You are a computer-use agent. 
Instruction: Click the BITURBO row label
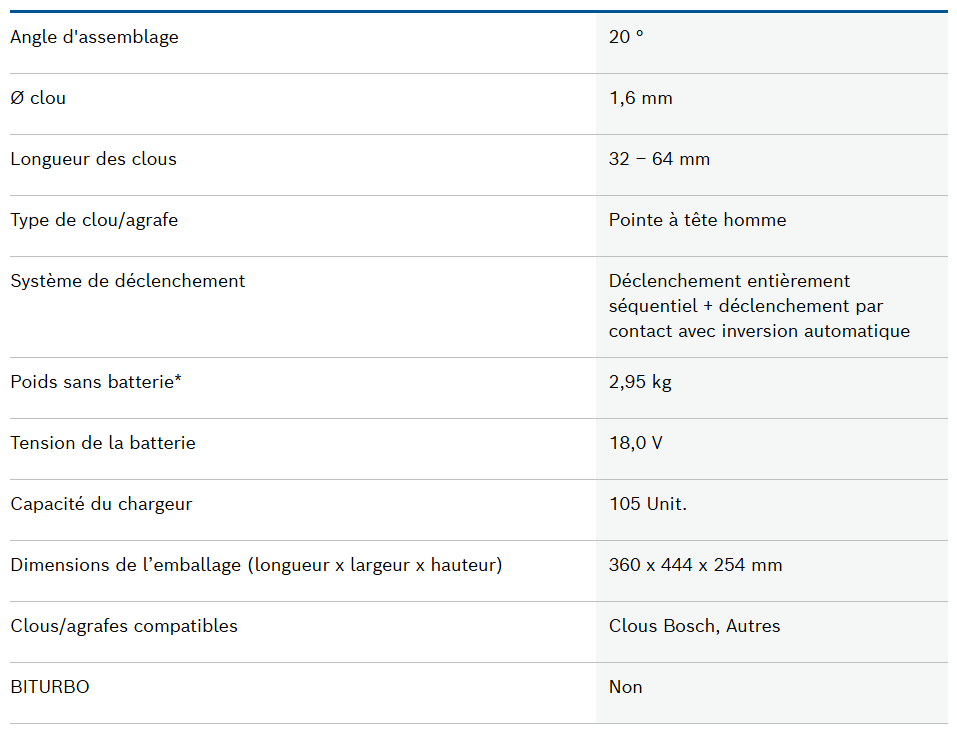pos(50,688)
